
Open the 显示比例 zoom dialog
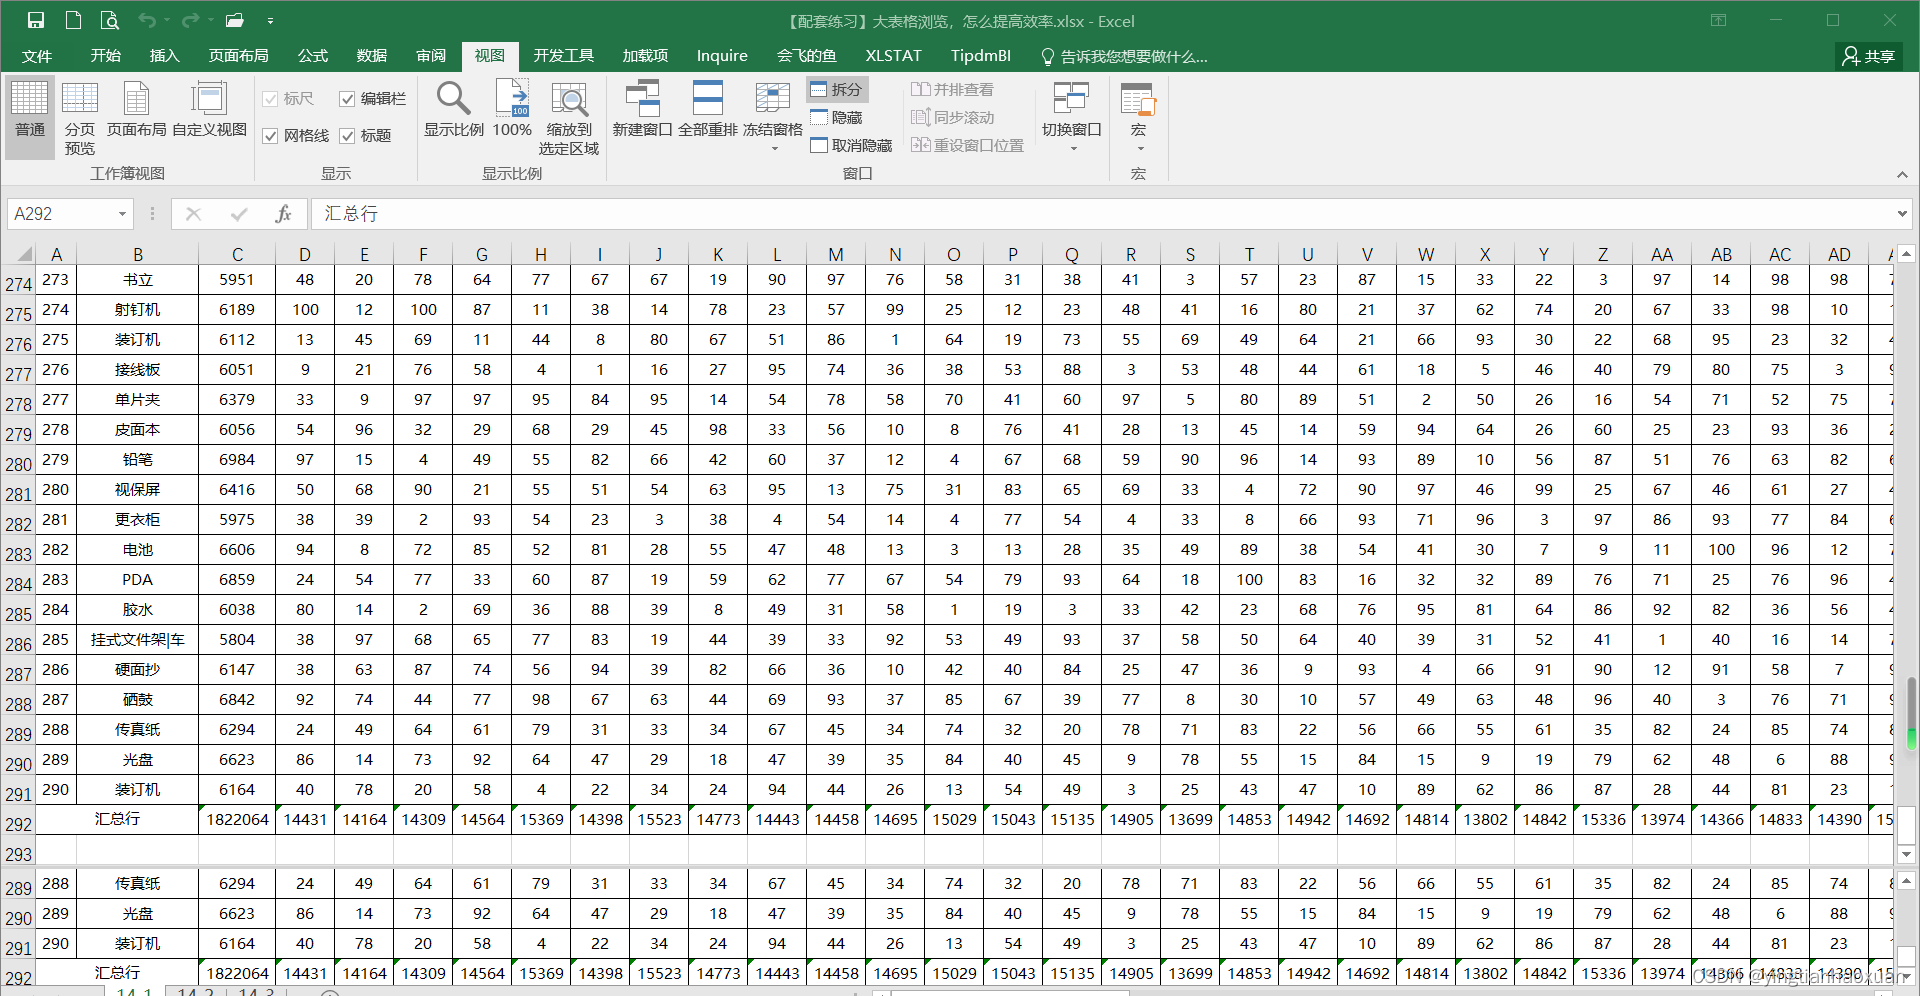point(453,110)
